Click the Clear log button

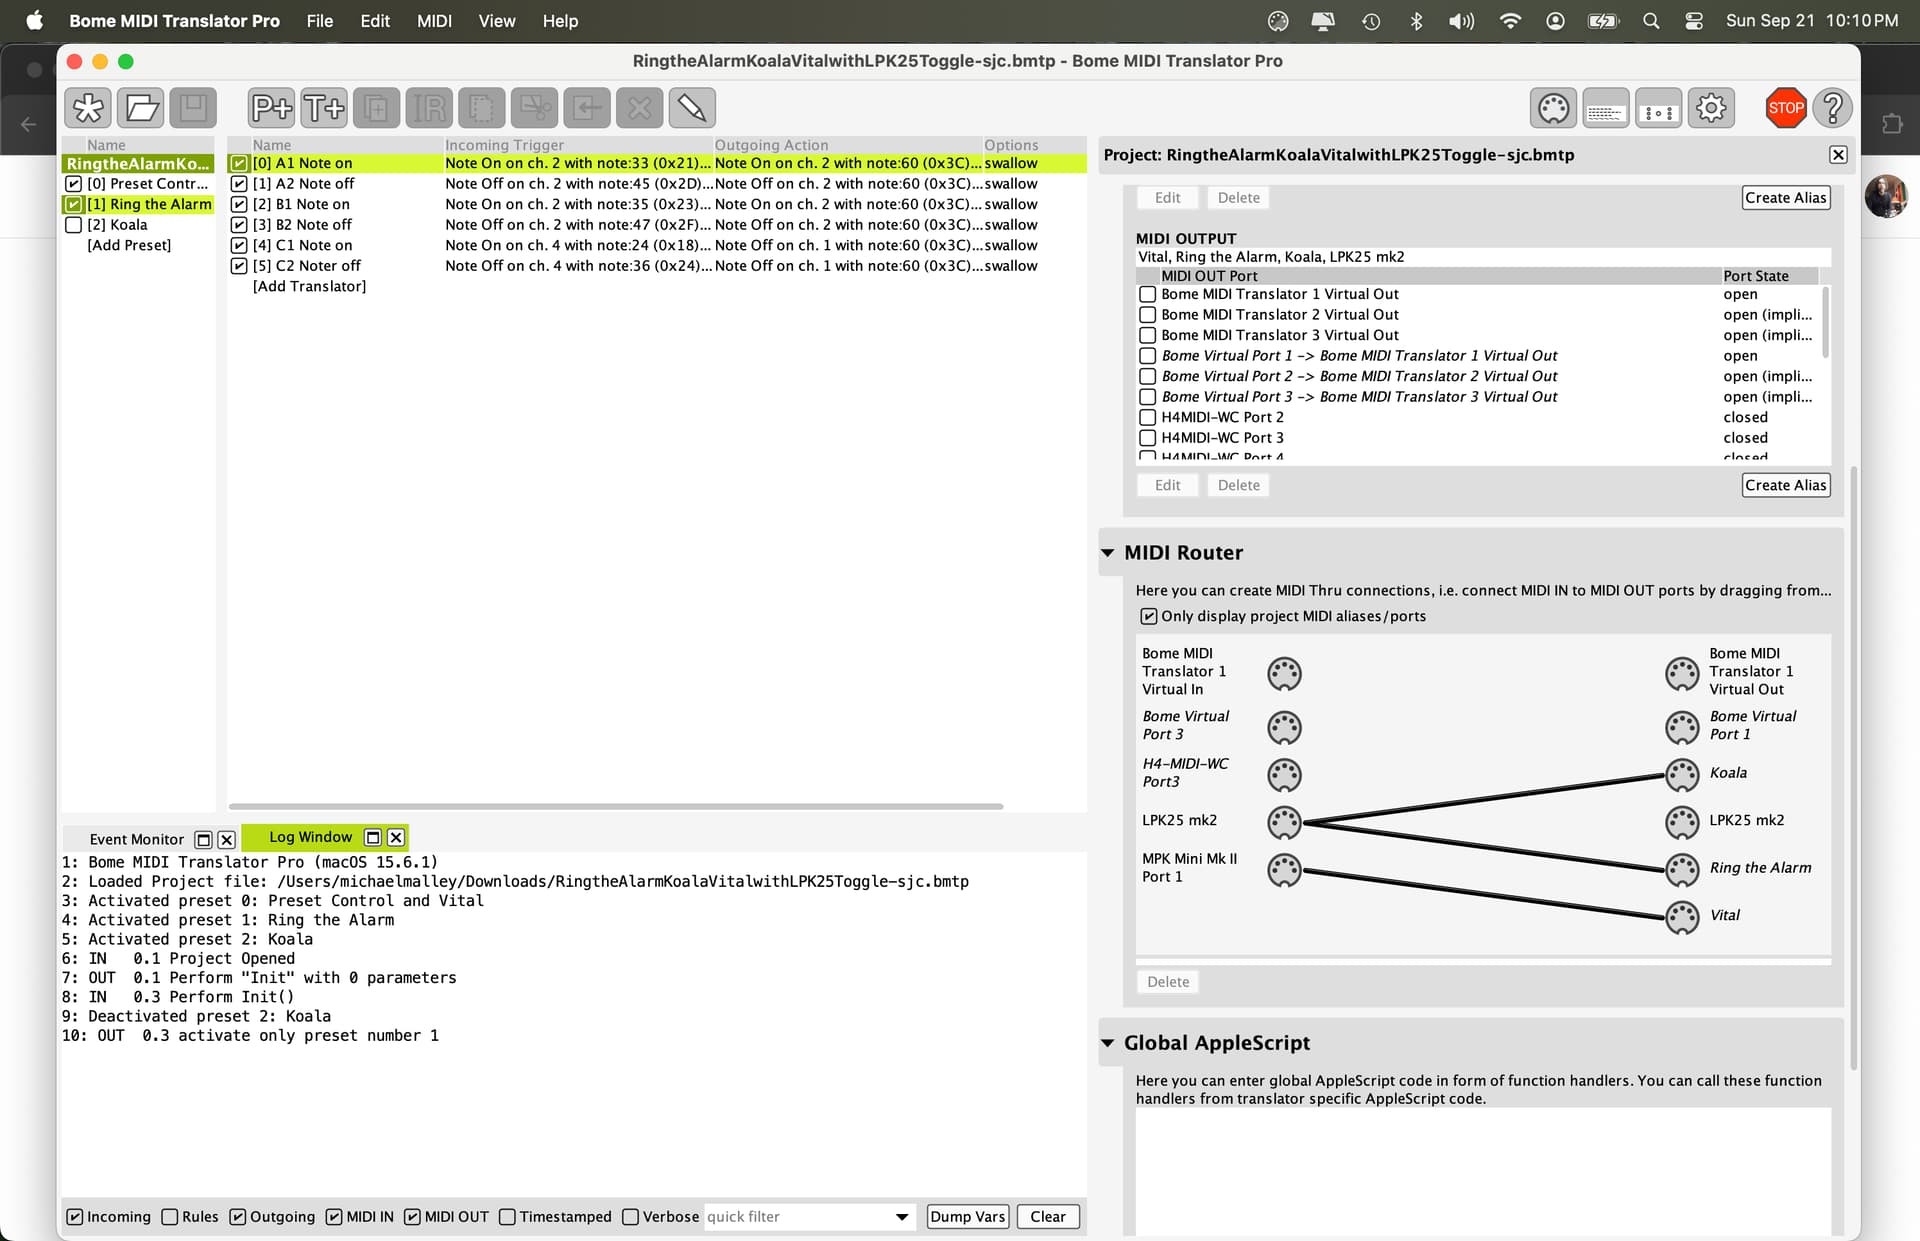pyautogui.click(x=1048, y=1217)
